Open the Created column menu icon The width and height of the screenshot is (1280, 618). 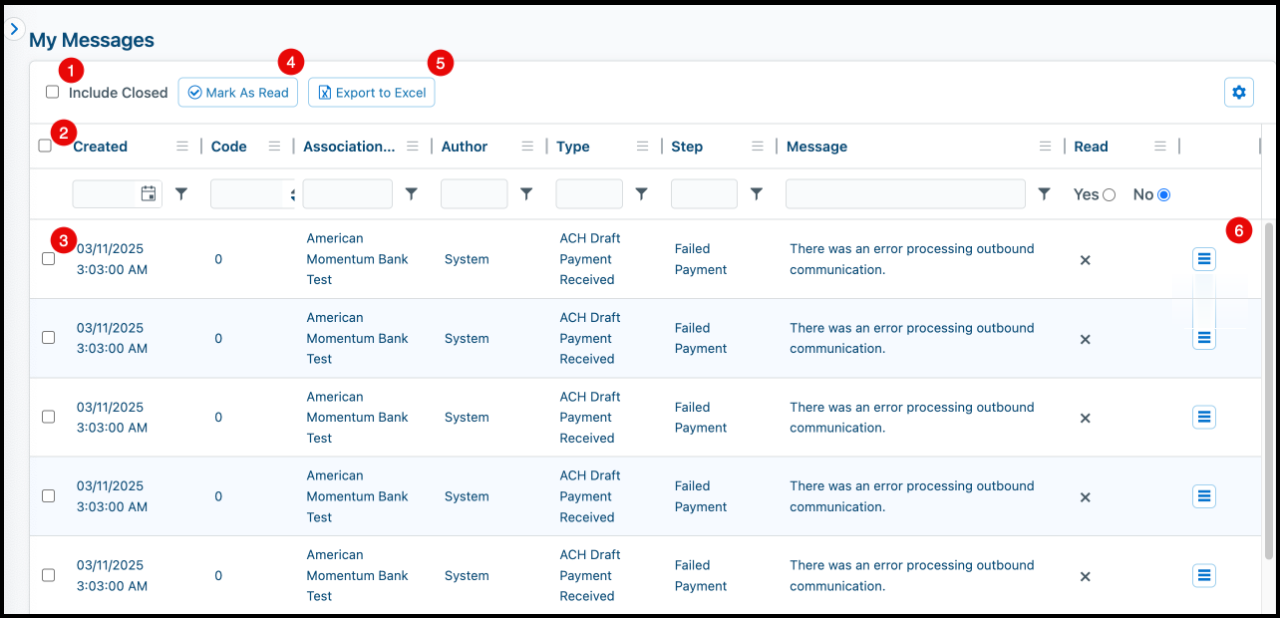pyautogui.click(x=182, y=146)
